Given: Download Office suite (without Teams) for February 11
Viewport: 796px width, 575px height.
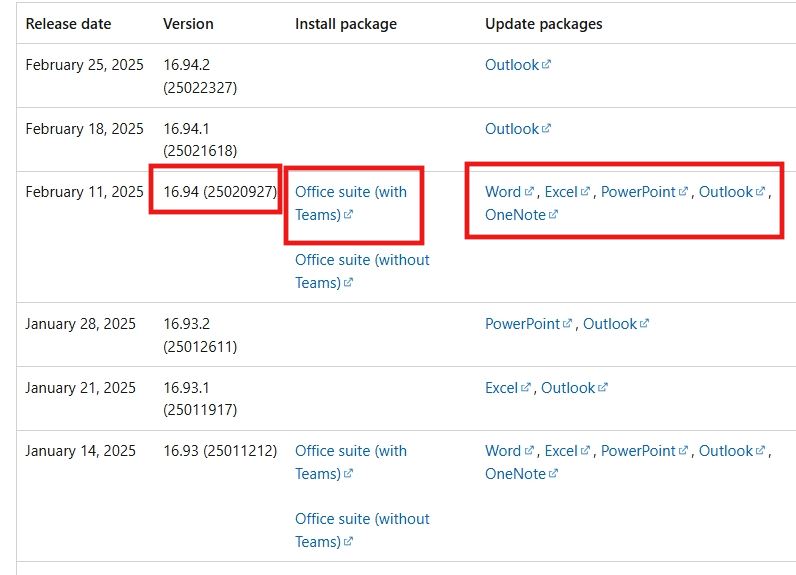Looking at the screenshot, I should click(362, 271).
